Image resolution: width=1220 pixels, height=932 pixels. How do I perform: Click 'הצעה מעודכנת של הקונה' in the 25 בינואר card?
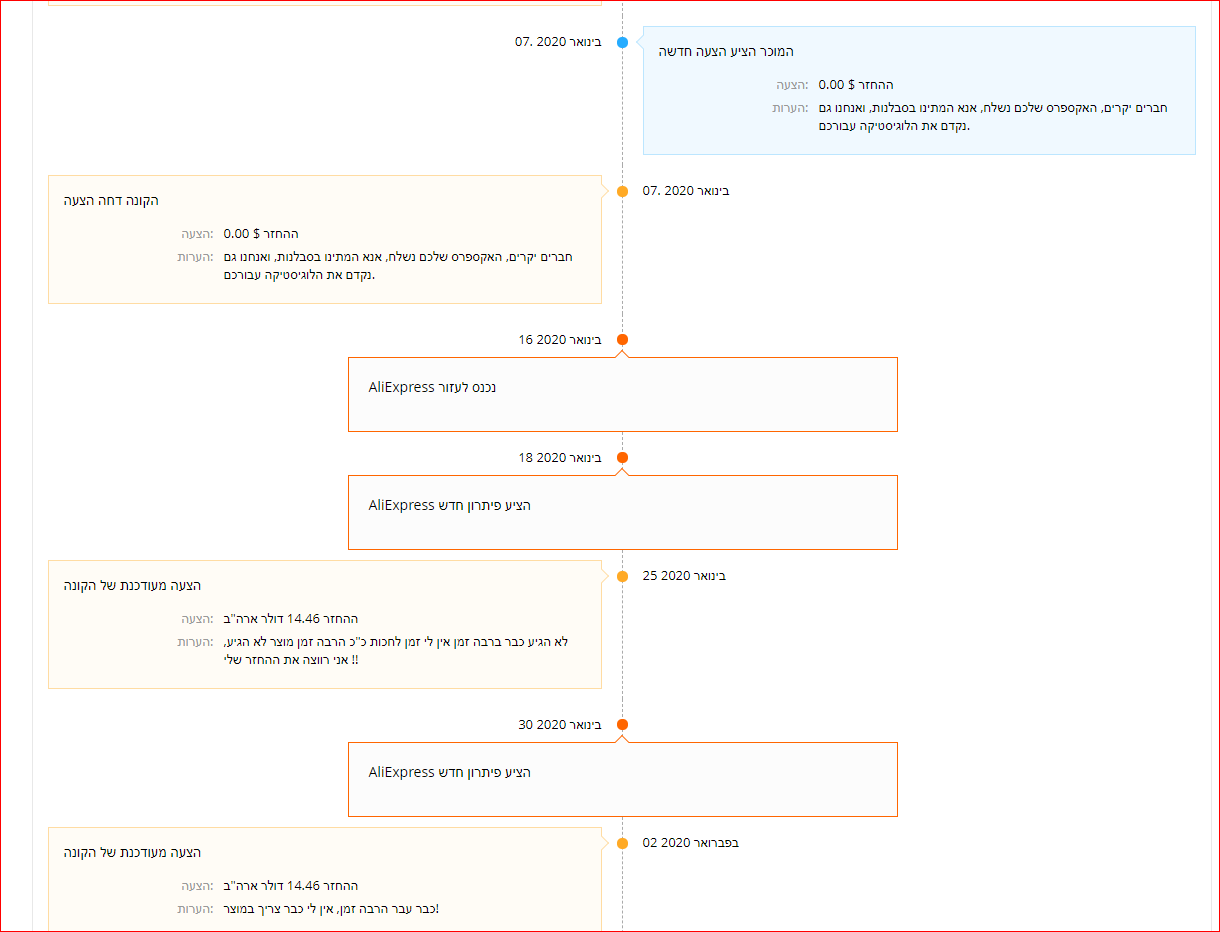(x=132, y=585)
